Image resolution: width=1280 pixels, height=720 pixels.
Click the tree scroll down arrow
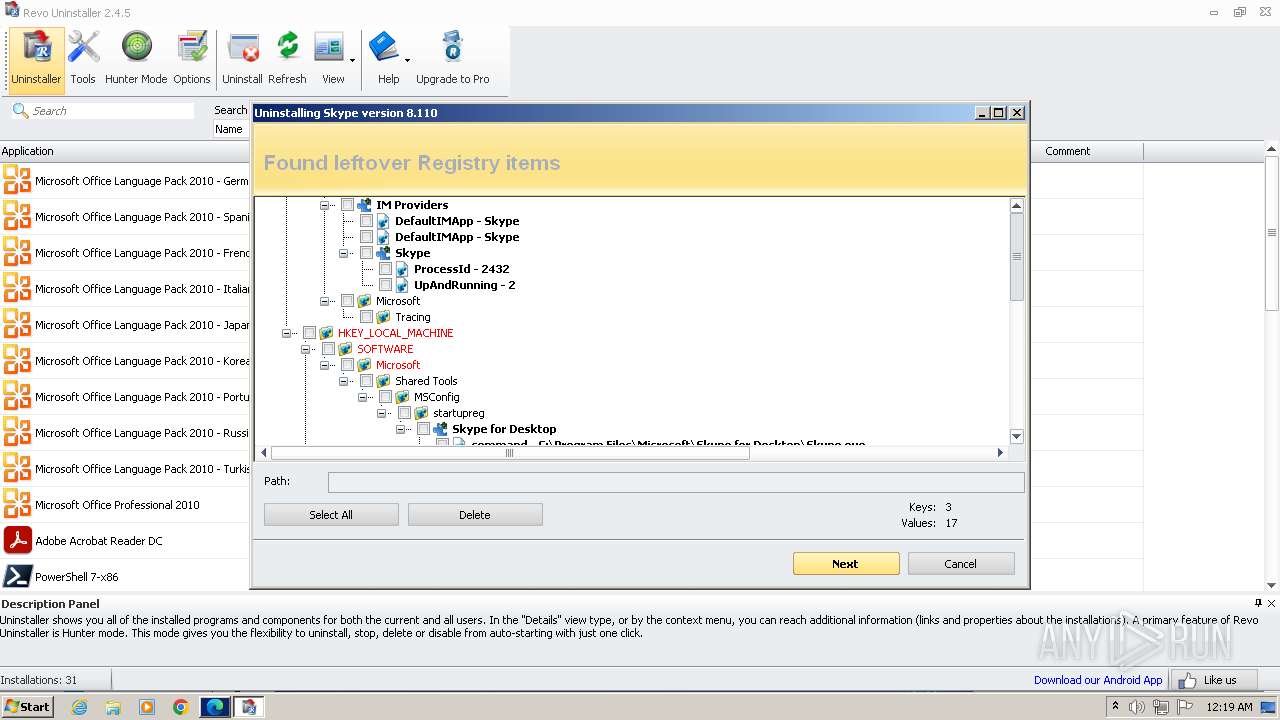(x=1016, y=436)
